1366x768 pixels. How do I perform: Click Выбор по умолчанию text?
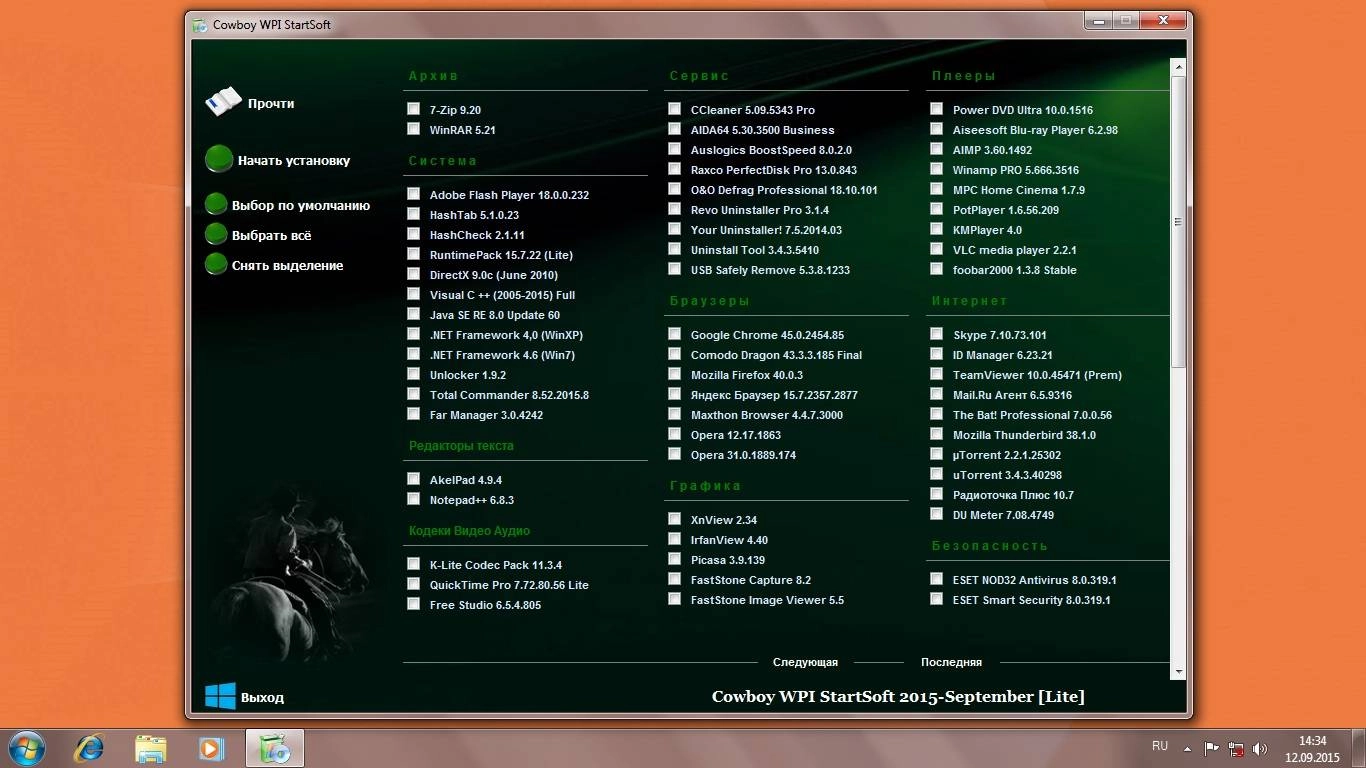click(301, 205)
